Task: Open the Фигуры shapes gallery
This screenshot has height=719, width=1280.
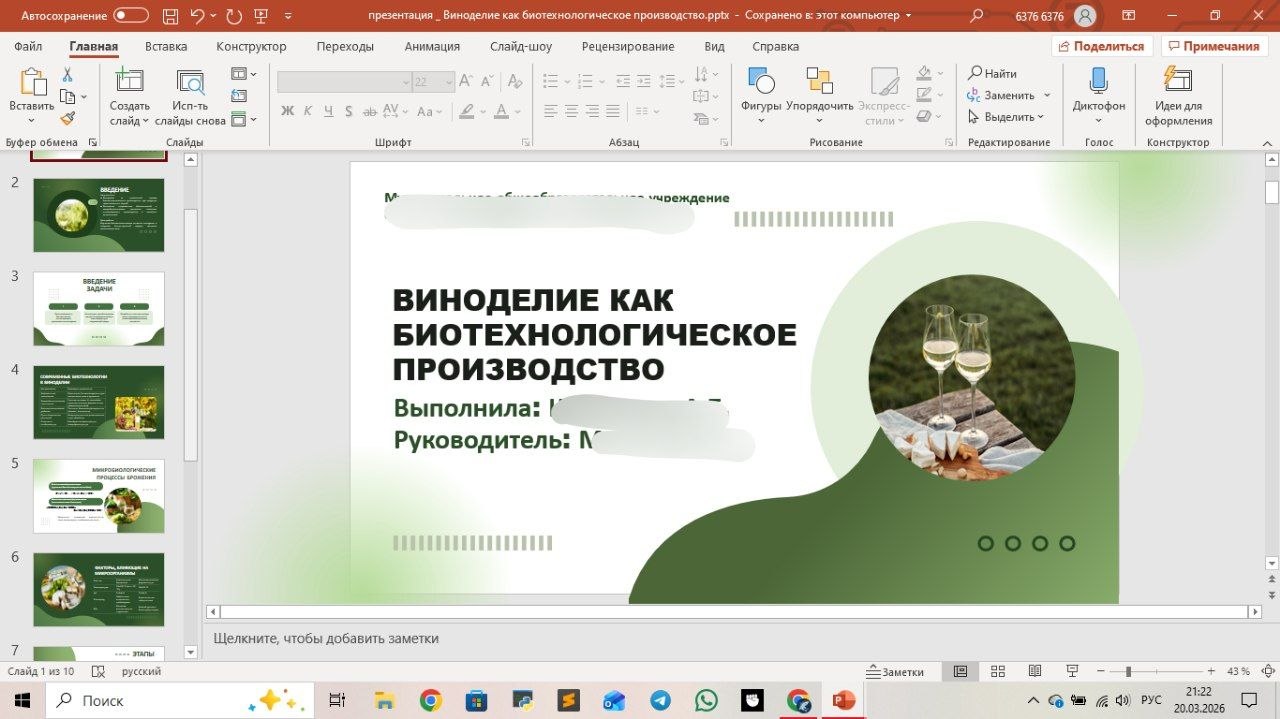Action: point(761,97)
